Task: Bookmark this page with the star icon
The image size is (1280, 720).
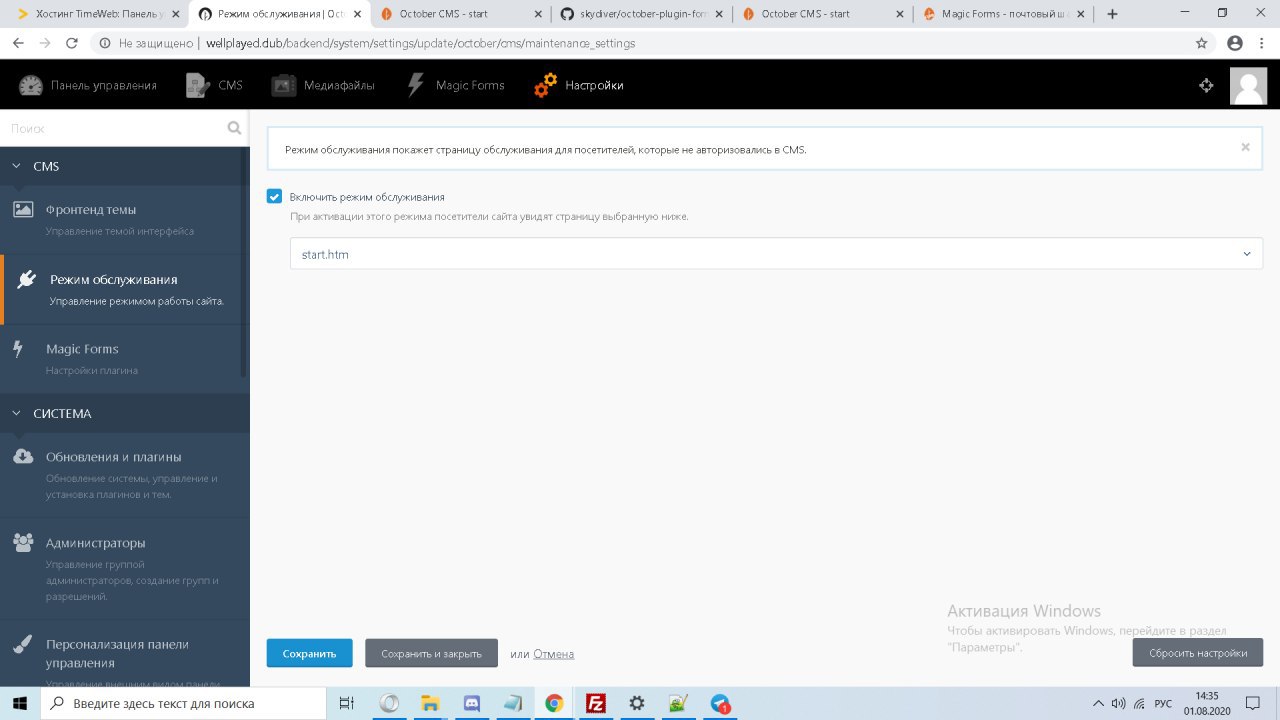Action: [x=1202, y=43]
